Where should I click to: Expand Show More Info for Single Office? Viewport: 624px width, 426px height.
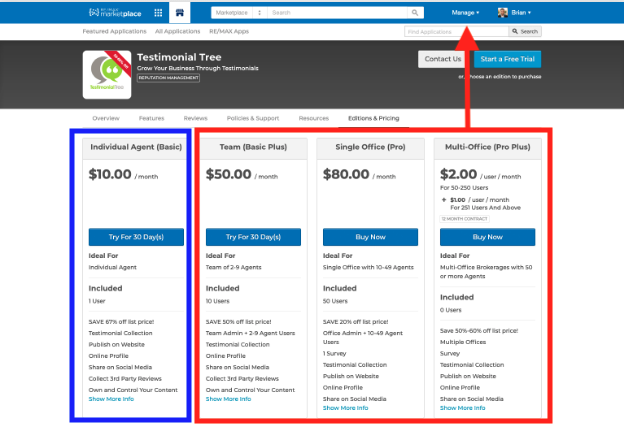(345, 408)
